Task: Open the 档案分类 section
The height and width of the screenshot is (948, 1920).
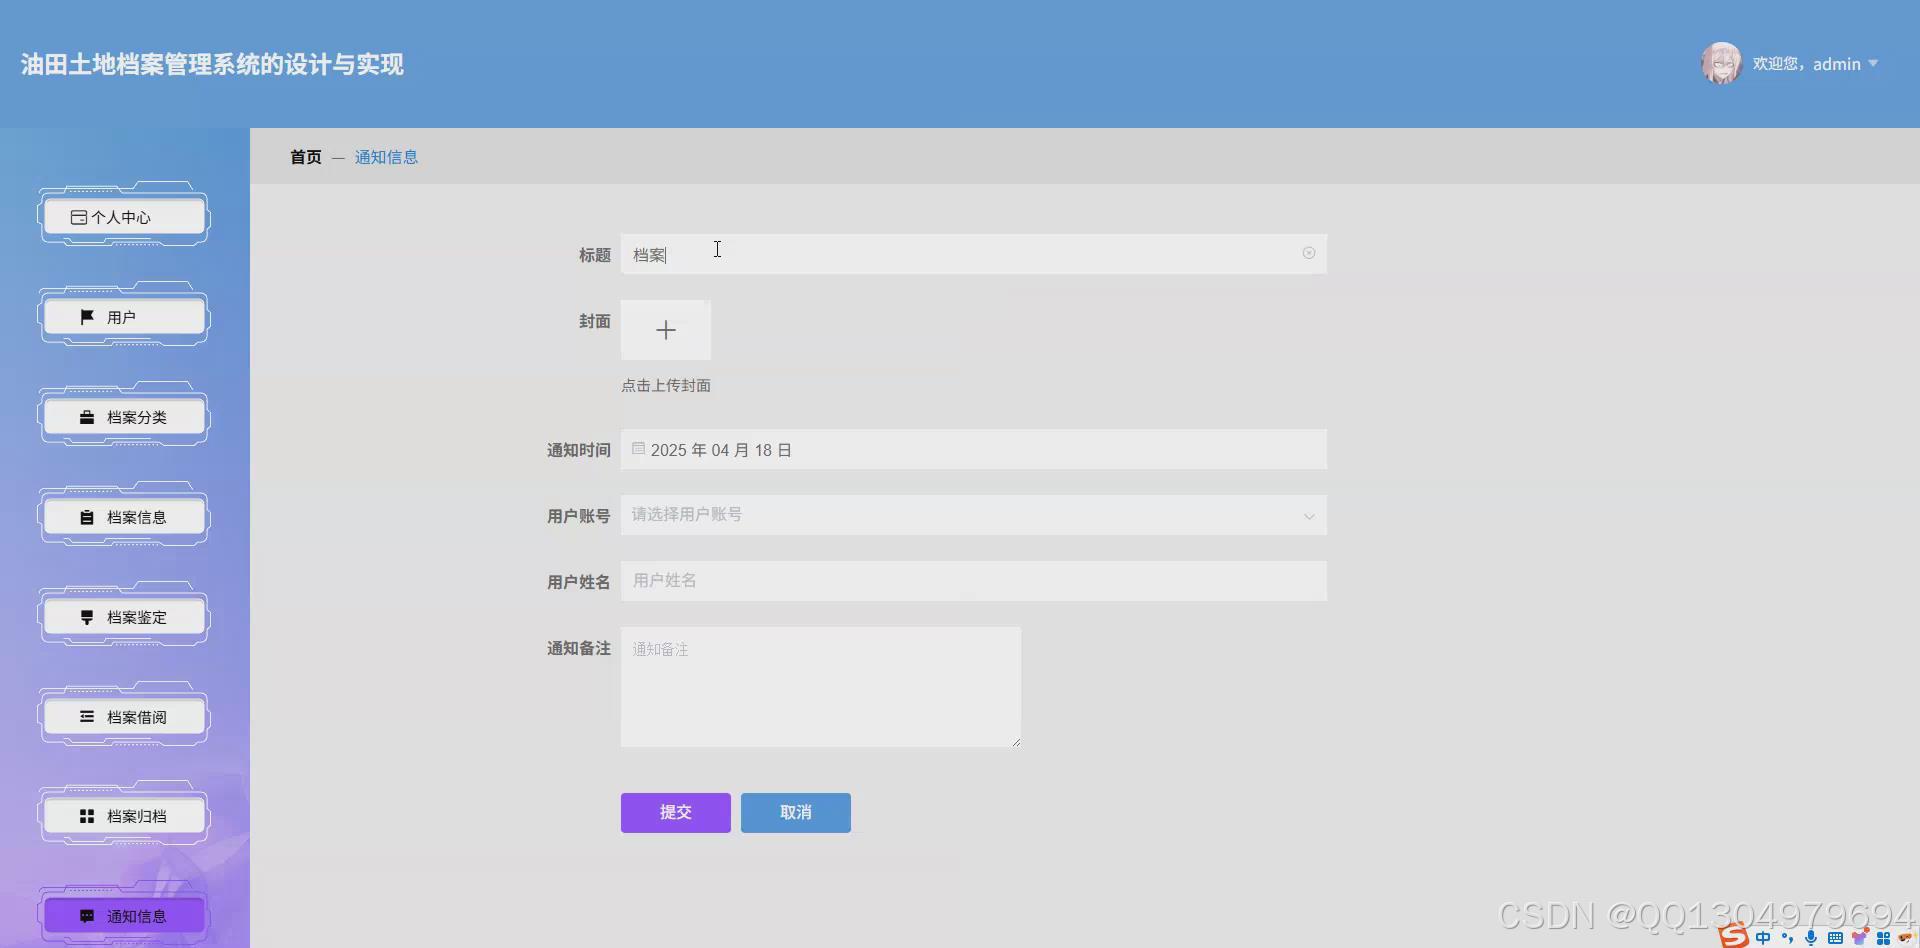Action: coord(122,417)
